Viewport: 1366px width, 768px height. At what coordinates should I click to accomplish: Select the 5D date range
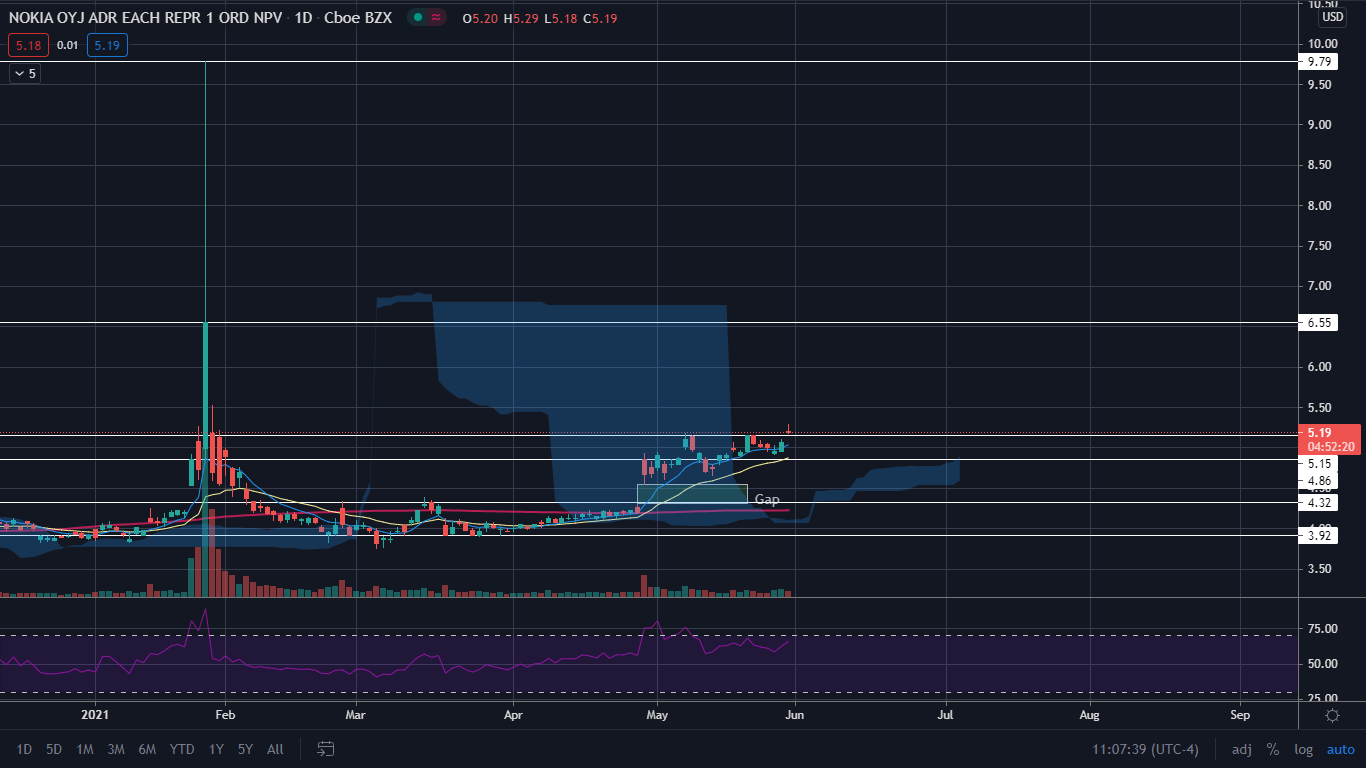click(x=55, y=749)
